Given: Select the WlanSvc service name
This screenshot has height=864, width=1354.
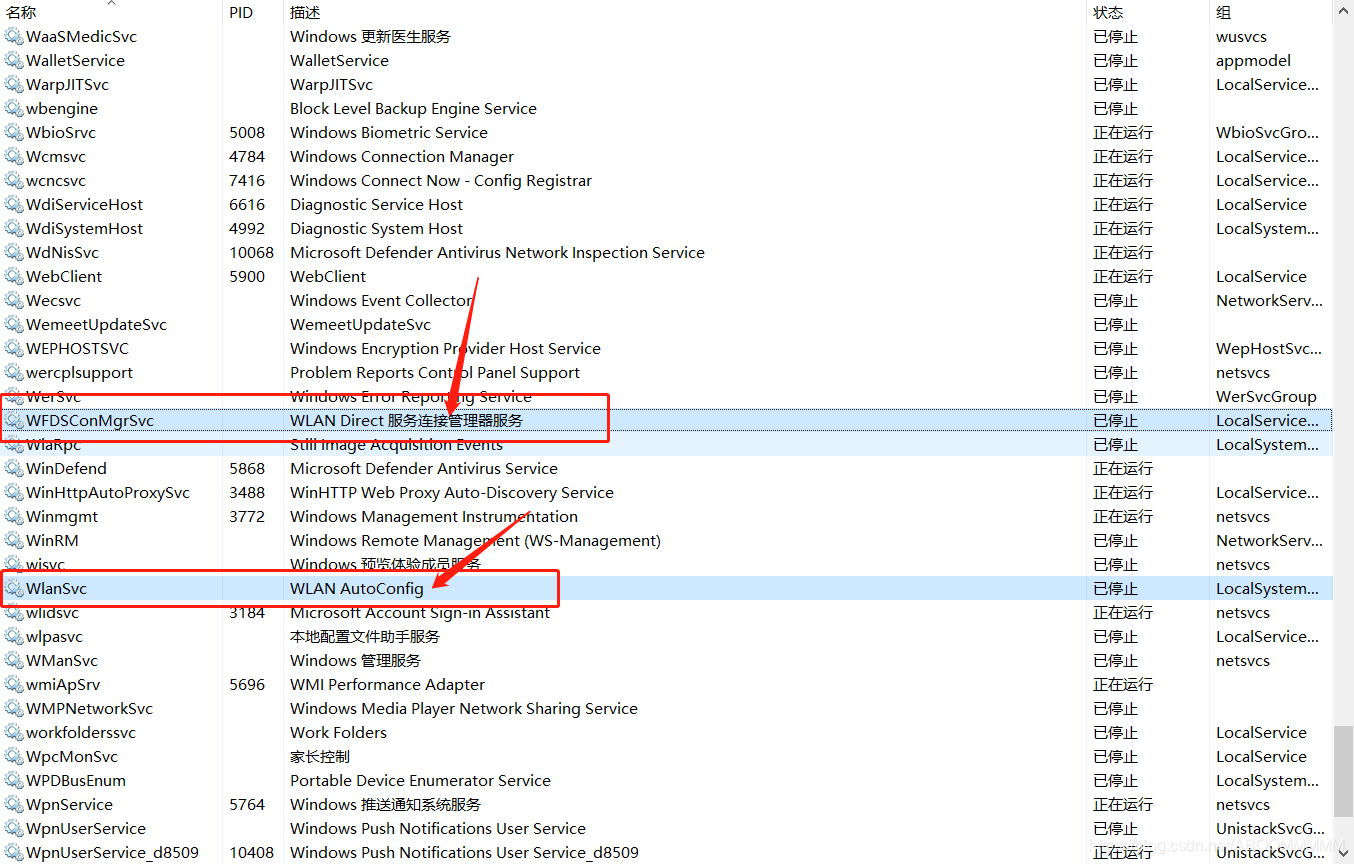Looking at the screenshot, I should 56,588.
